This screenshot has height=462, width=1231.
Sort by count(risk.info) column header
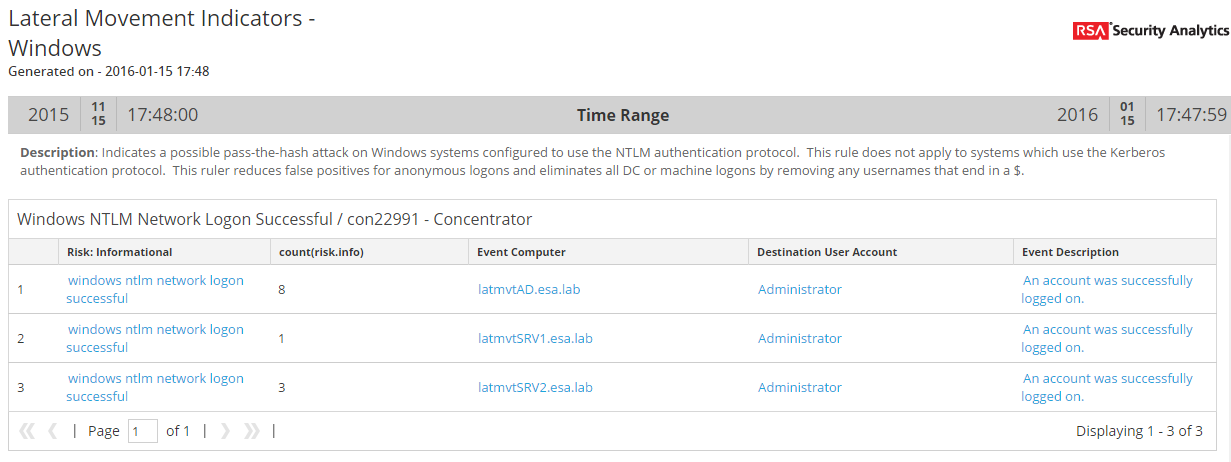point(321,252)
